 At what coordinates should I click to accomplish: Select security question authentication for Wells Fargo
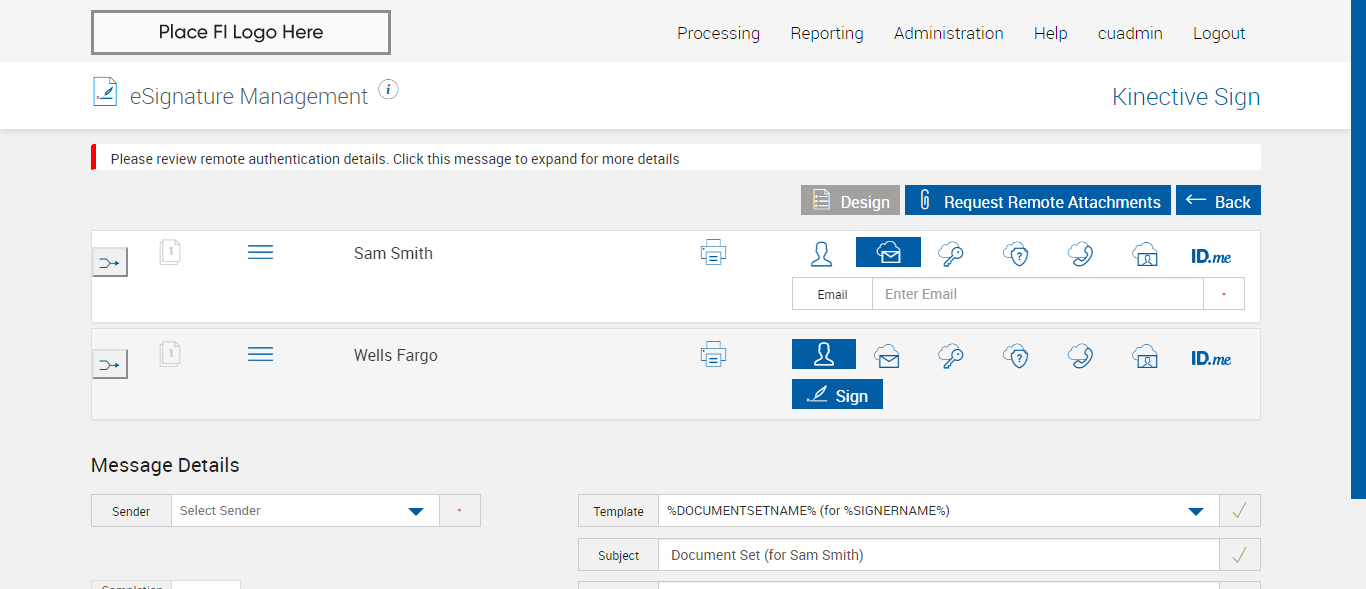1016,356
